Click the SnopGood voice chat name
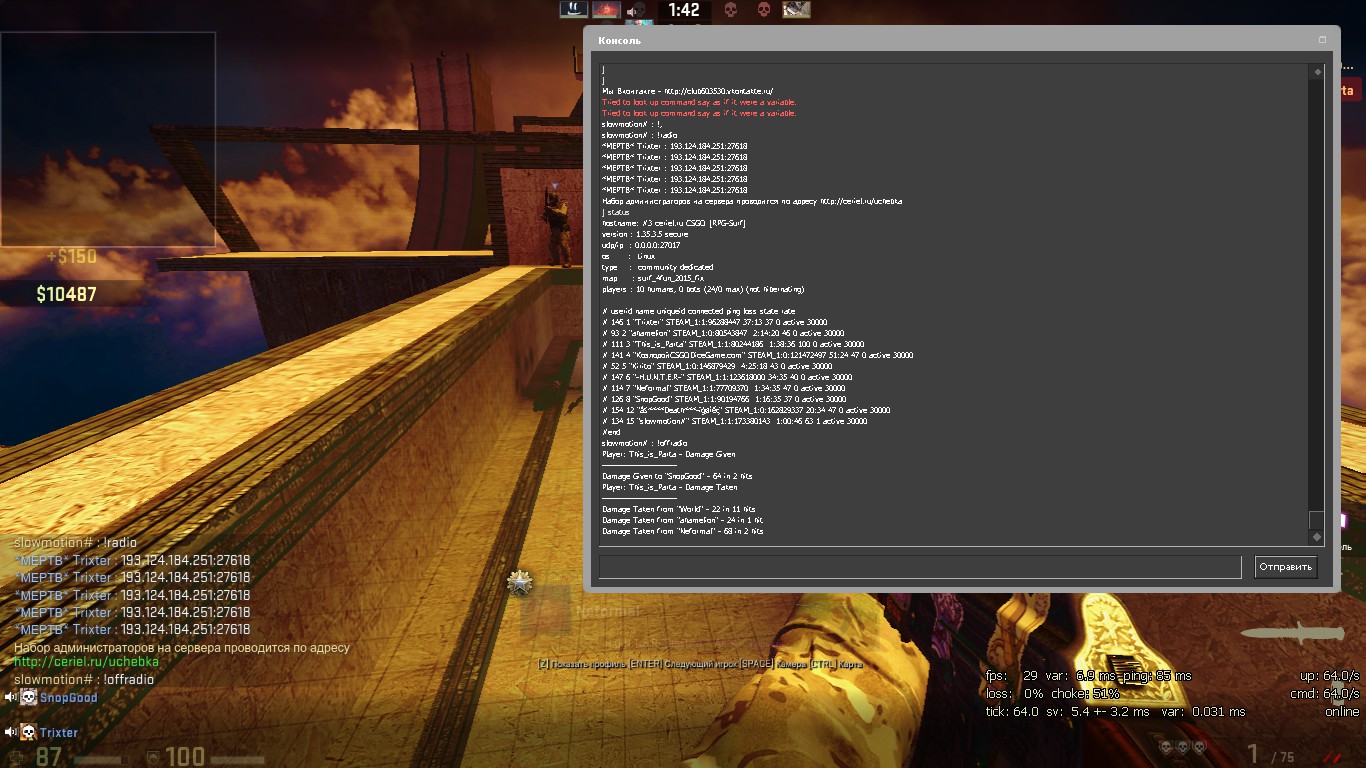The image size is (1366, 768). [69, 697]
